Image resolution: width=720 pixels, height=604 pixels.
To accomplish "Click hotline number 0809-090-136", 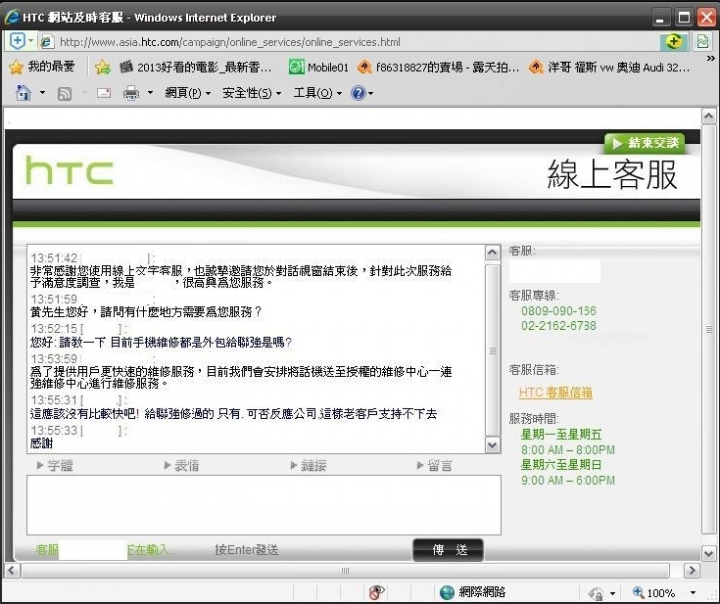I will 558,311.
